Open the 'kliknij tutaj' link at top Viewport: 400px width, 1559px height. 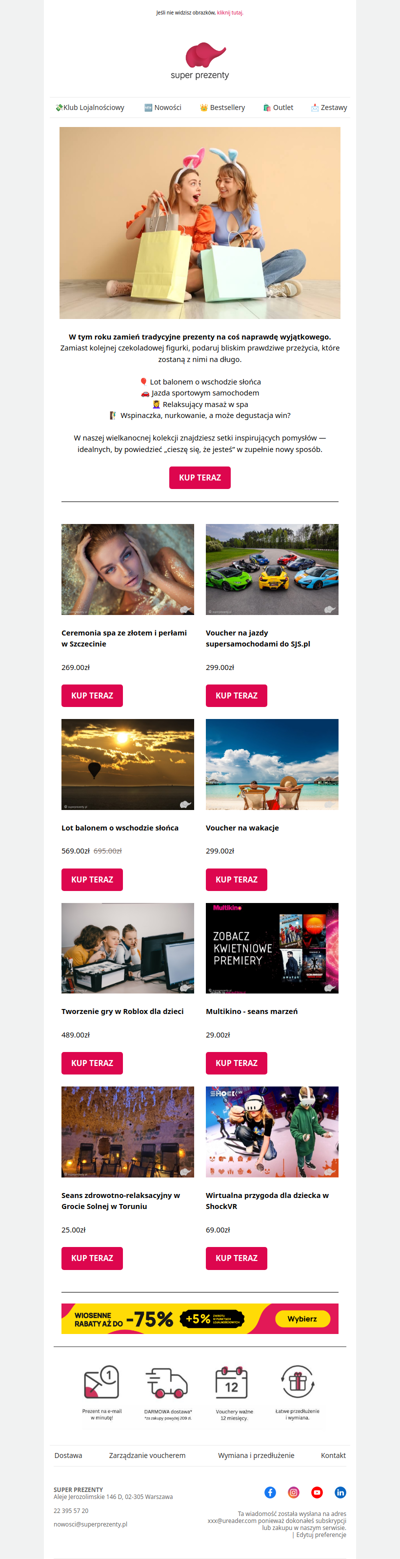[230, 13]
